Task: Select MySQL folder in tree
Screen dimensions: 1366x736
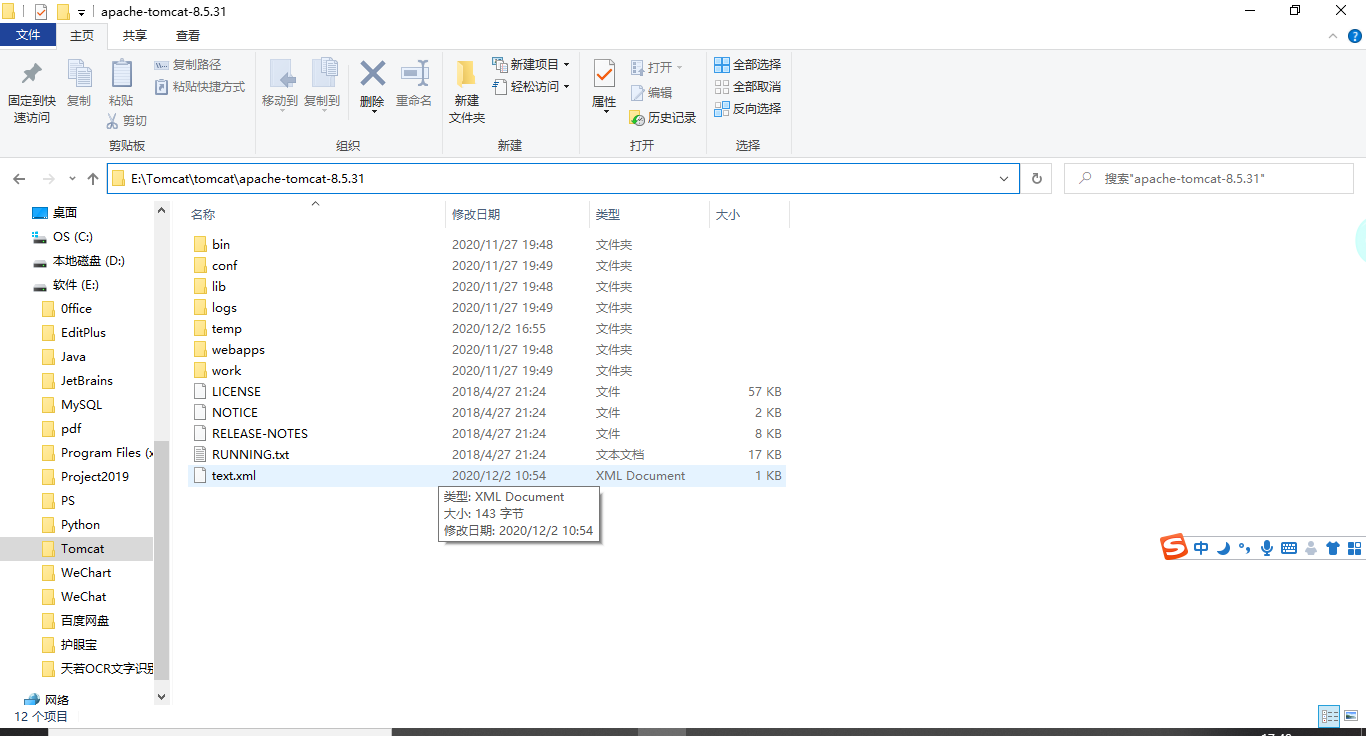Action: coord(81,405)
